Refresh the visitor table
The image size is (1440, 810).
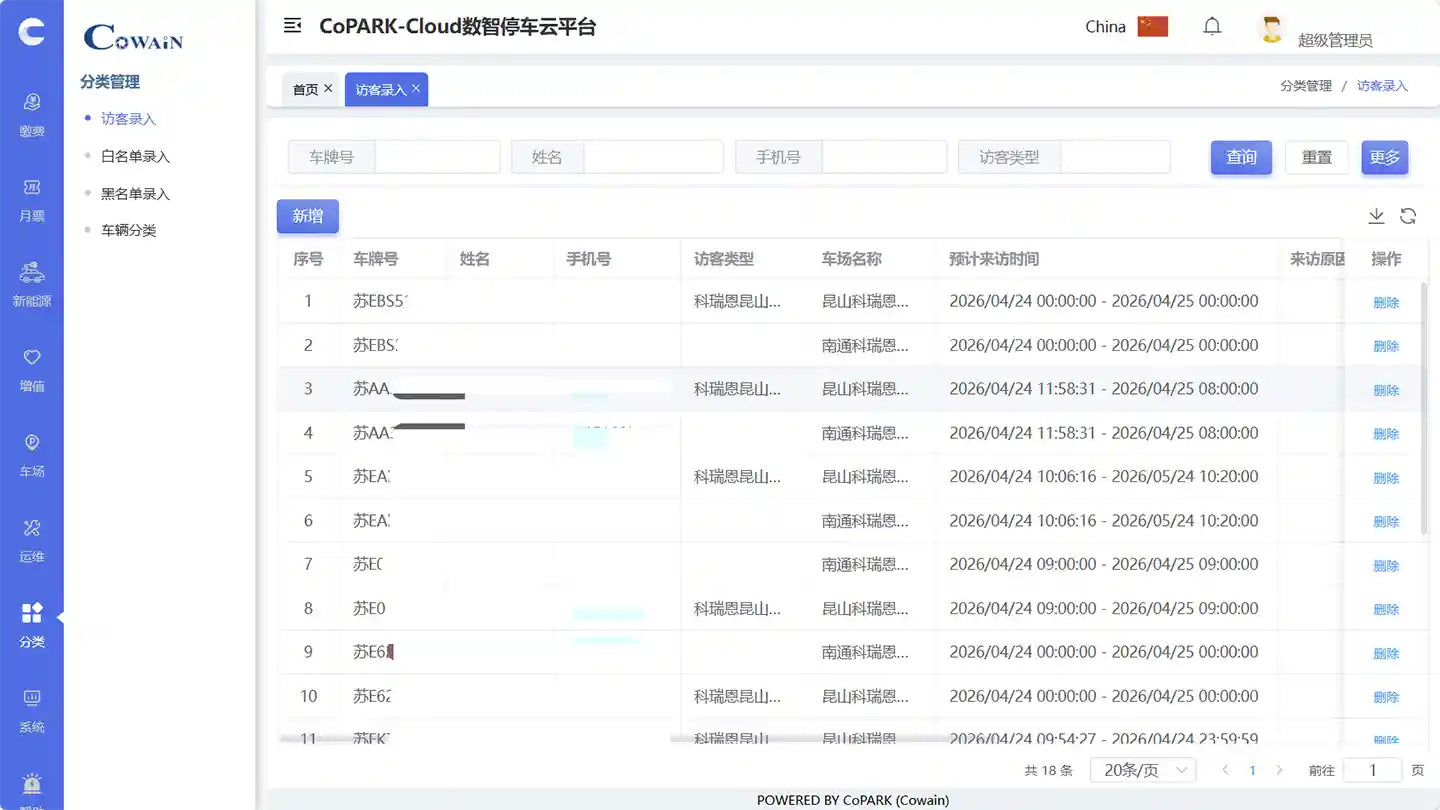click(1408, 216)
